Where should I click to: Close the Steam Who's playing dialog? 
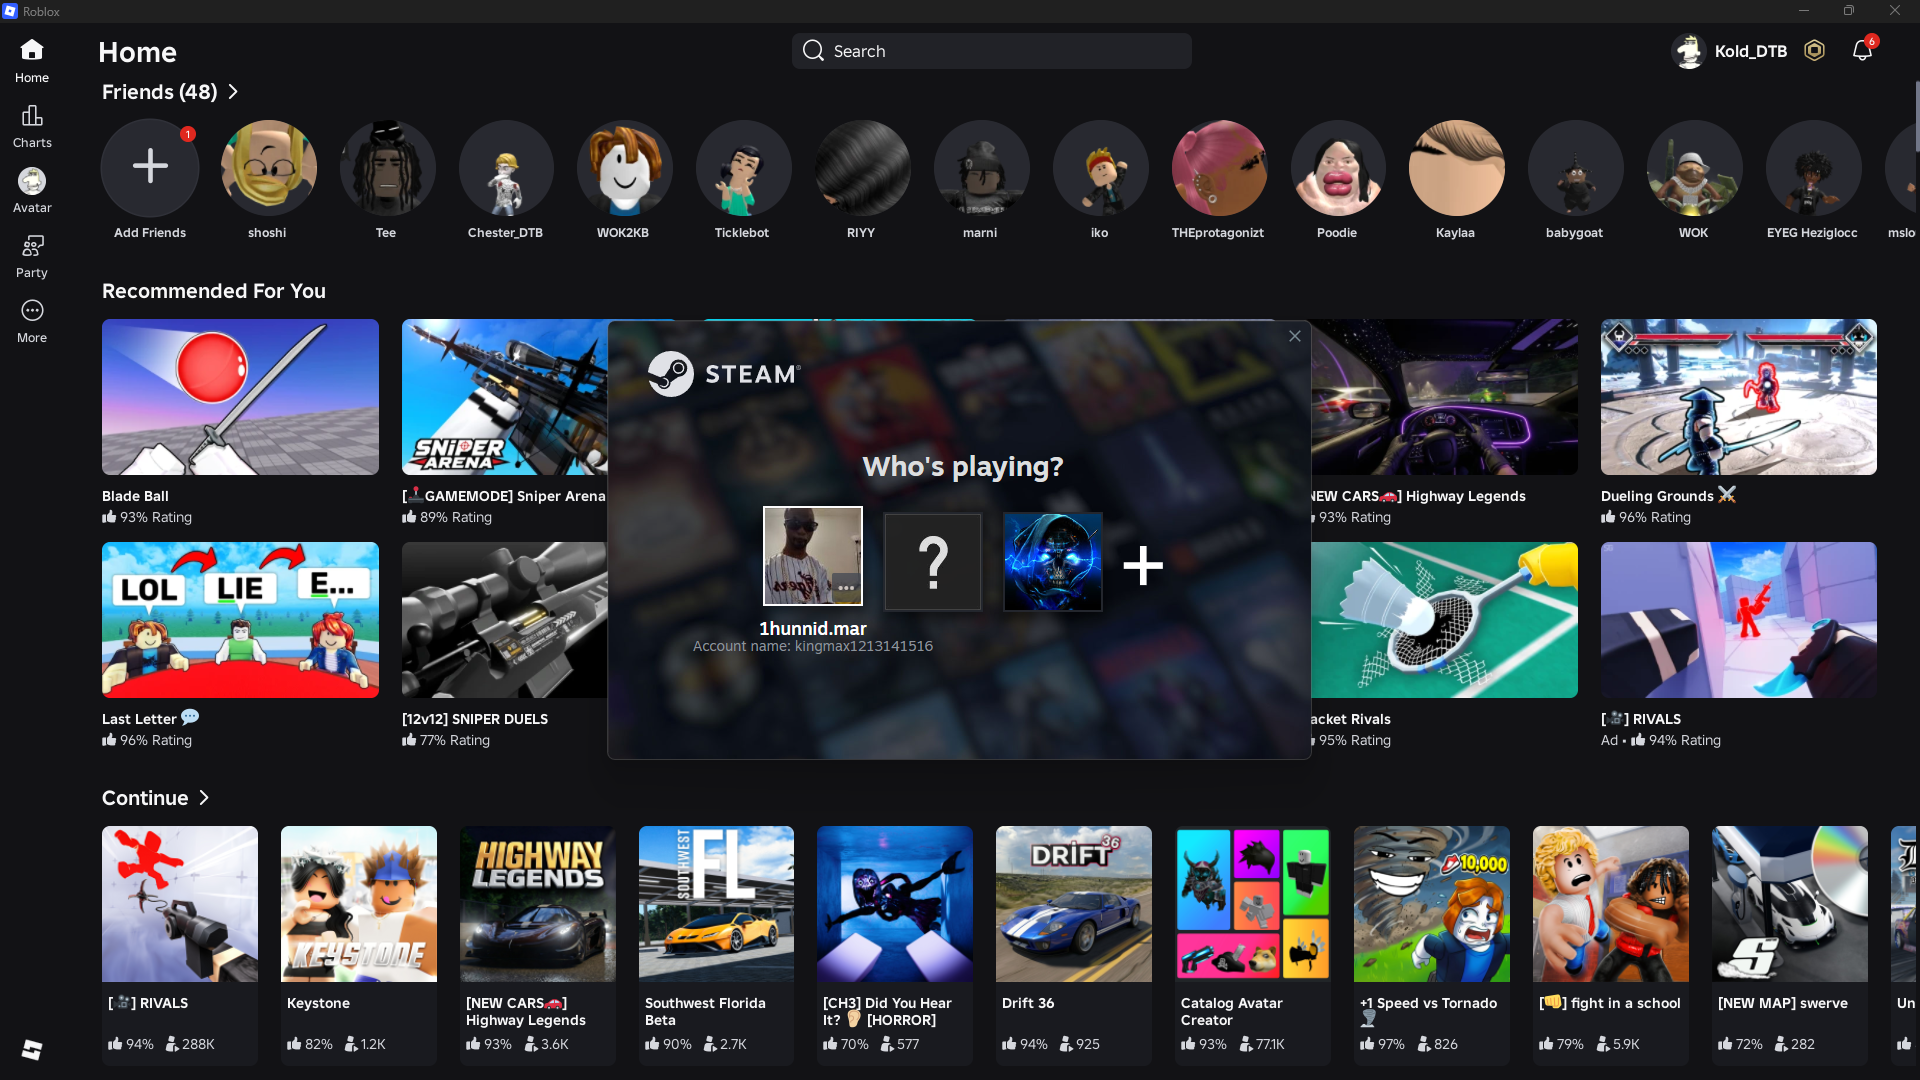pos(1295,336)
